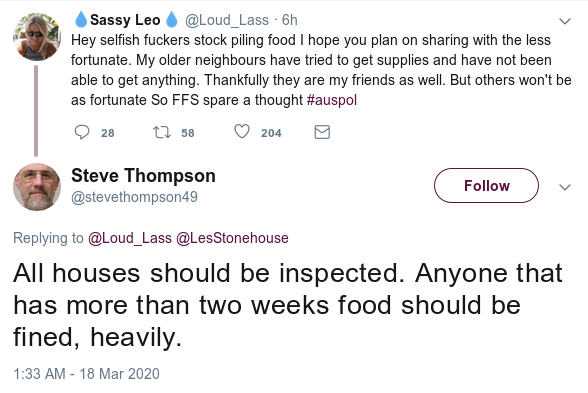Open the @Loud_Lass handle beside Sassy Leo
The width and height of the screenshot is (588, 393).
coord(226,20)
